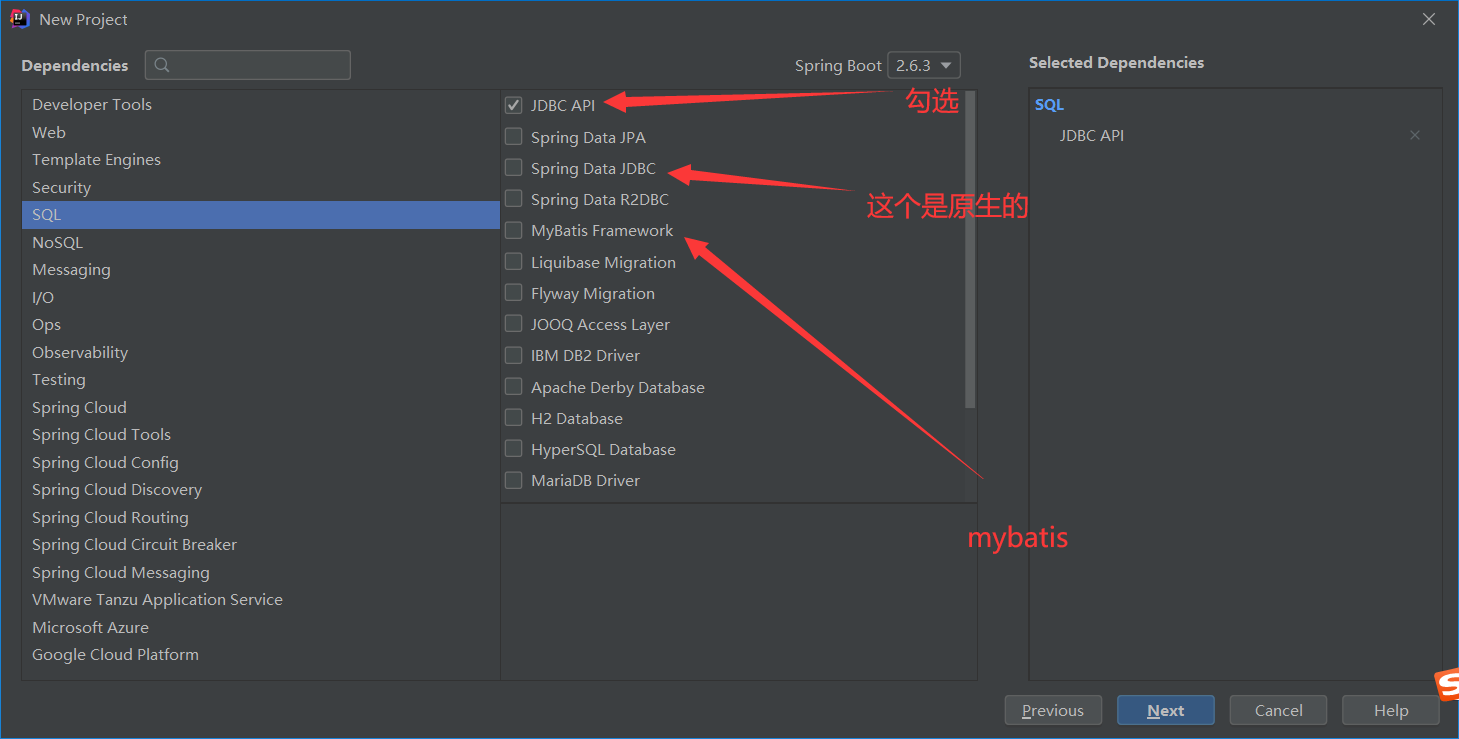The image size is (1459, 739).
Task: Open the Web dependency category
Action: pyautogui.click(x=260, y=132)
